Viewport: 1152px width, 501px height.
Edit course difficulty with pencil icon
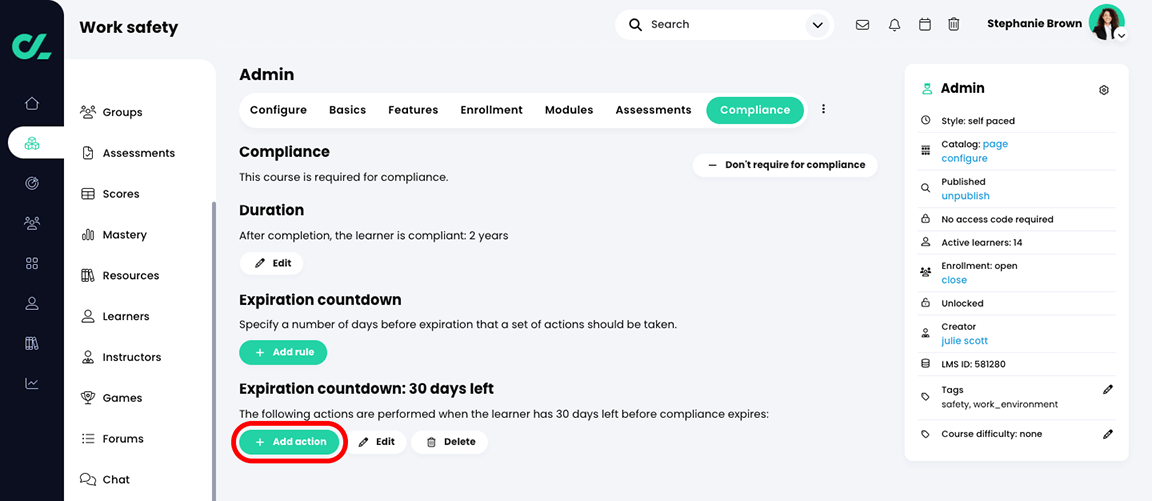coord(1108,434)
